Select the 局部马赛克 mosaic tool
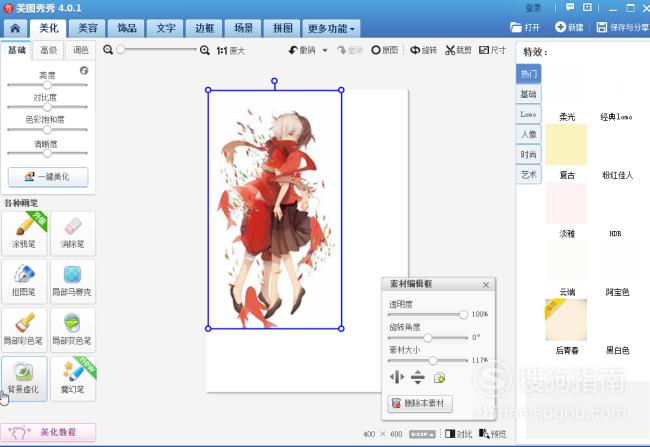Image resolution: width=650 pixels, height=447 pixels. [x=73, y=281]
